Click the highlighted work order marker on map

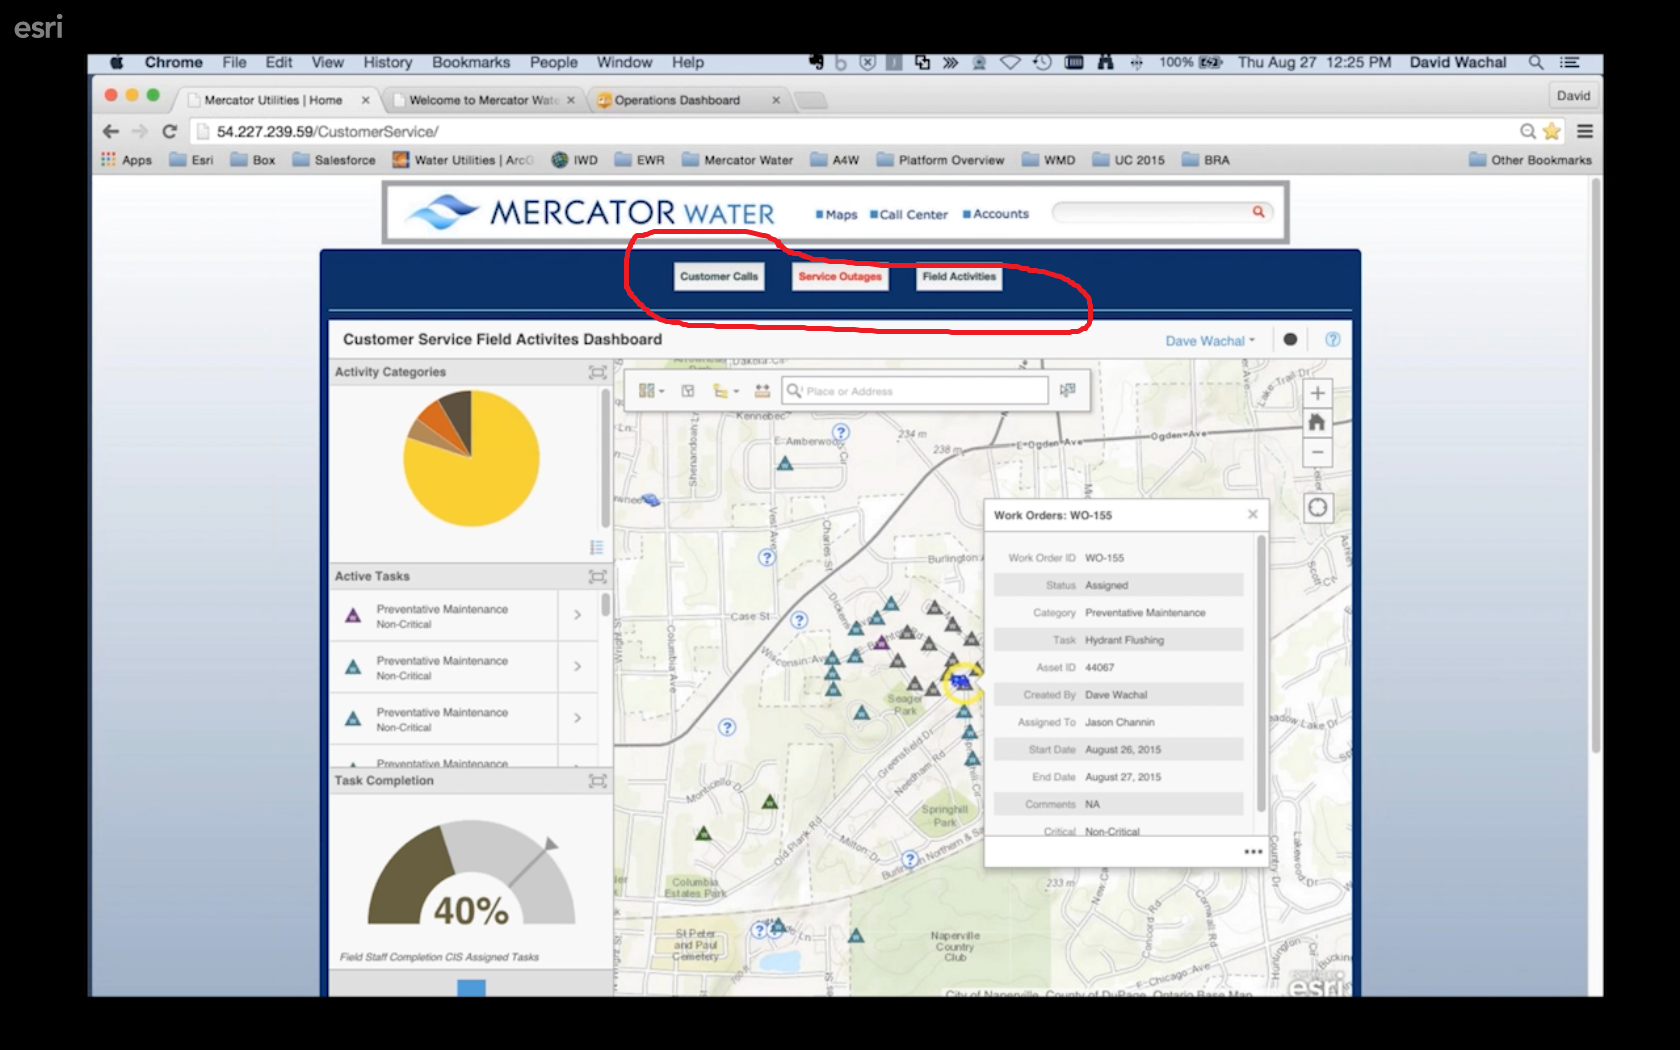[962, 682]
